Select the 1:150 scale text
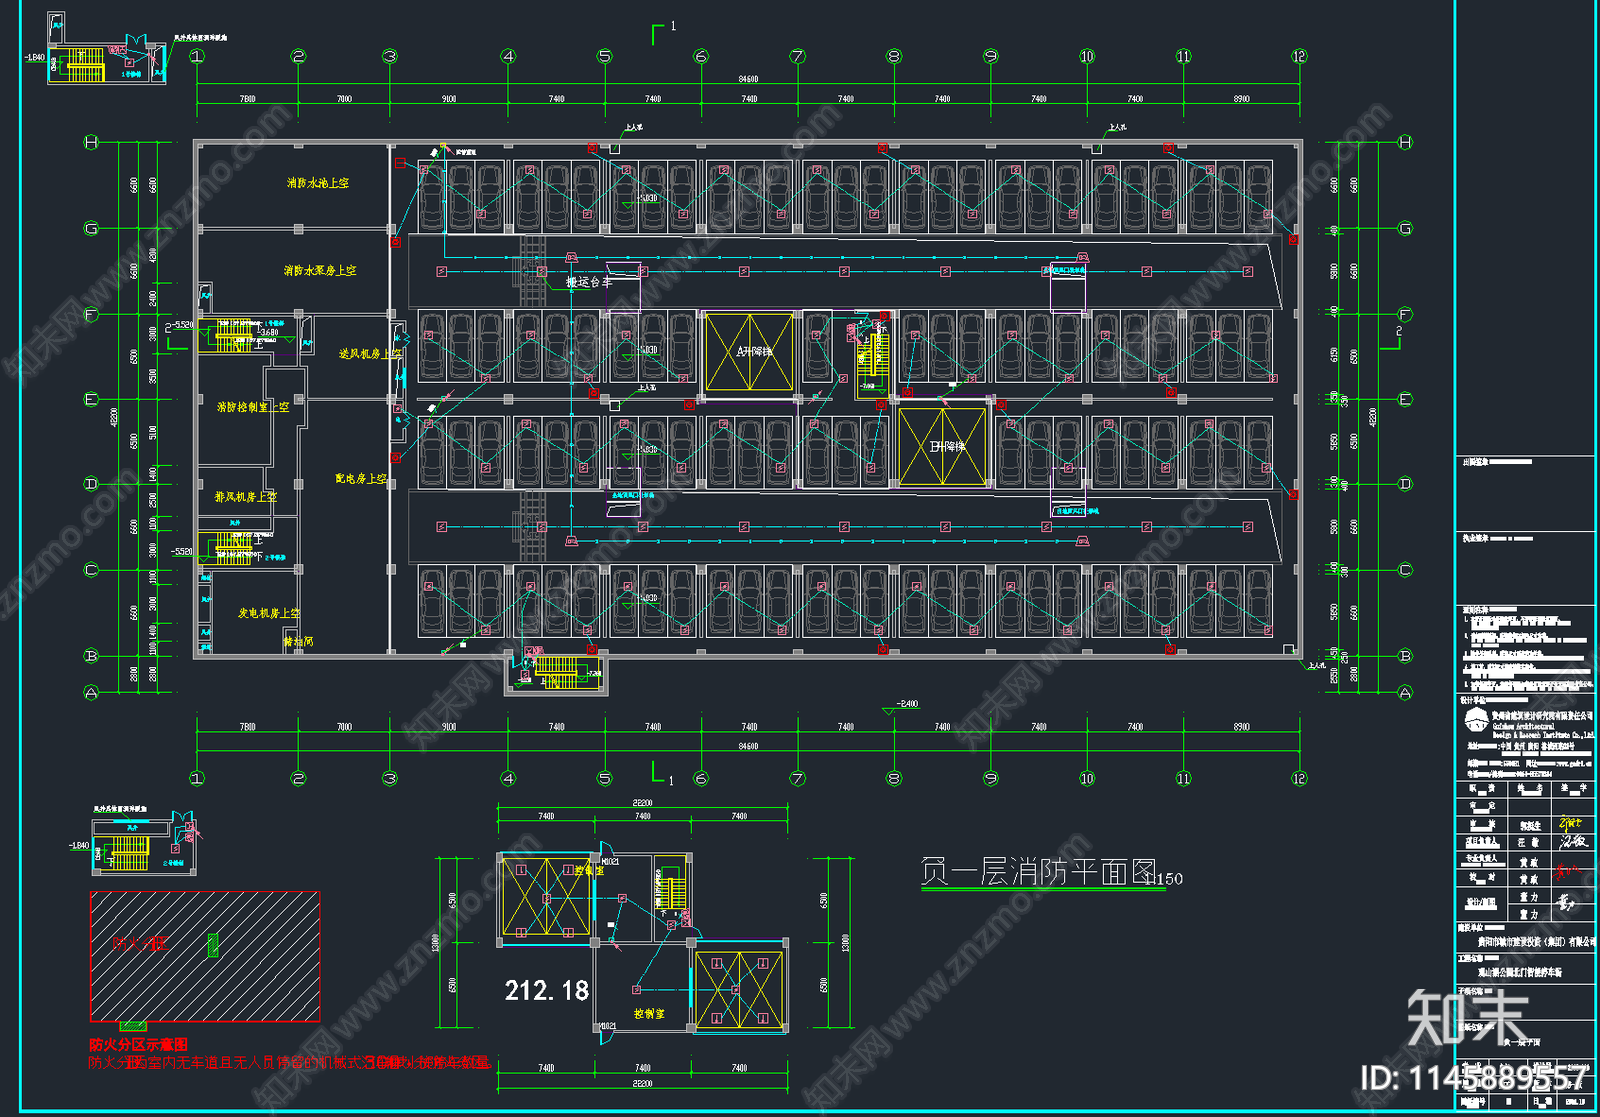 point(1164,879)
